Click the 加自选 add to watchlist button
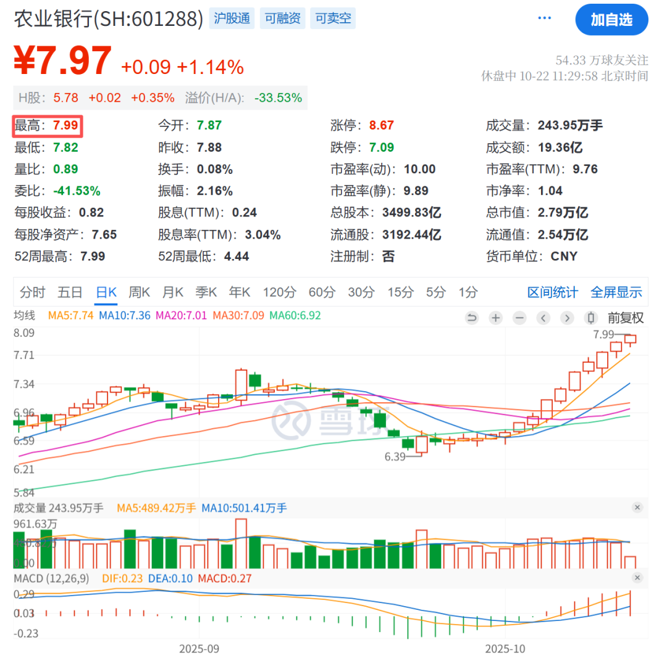667x658 pixels. tap(611, 18)
